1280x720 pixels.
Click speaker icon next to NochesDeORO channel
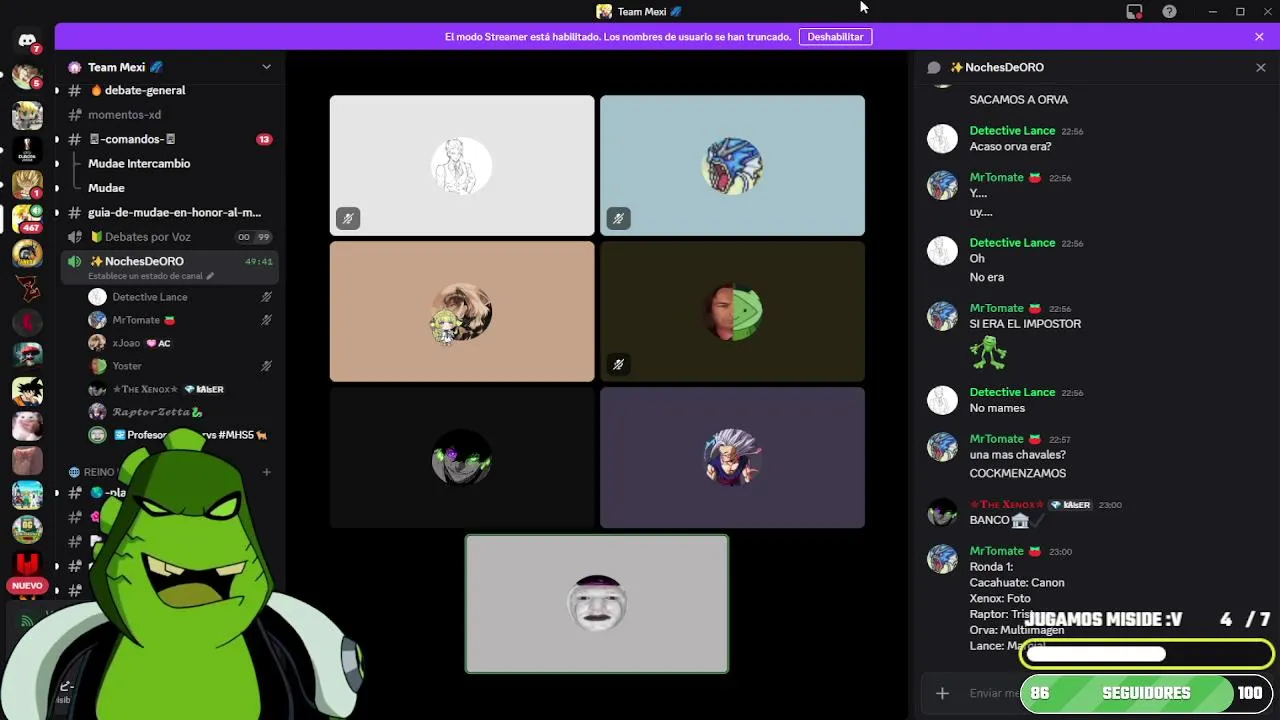point(75,261)
